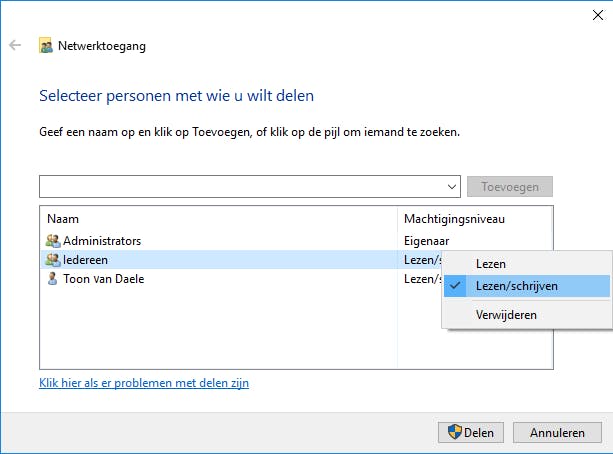Click the back arrow icon
This screenshot has height=454, width=613.
click(15, 45)
